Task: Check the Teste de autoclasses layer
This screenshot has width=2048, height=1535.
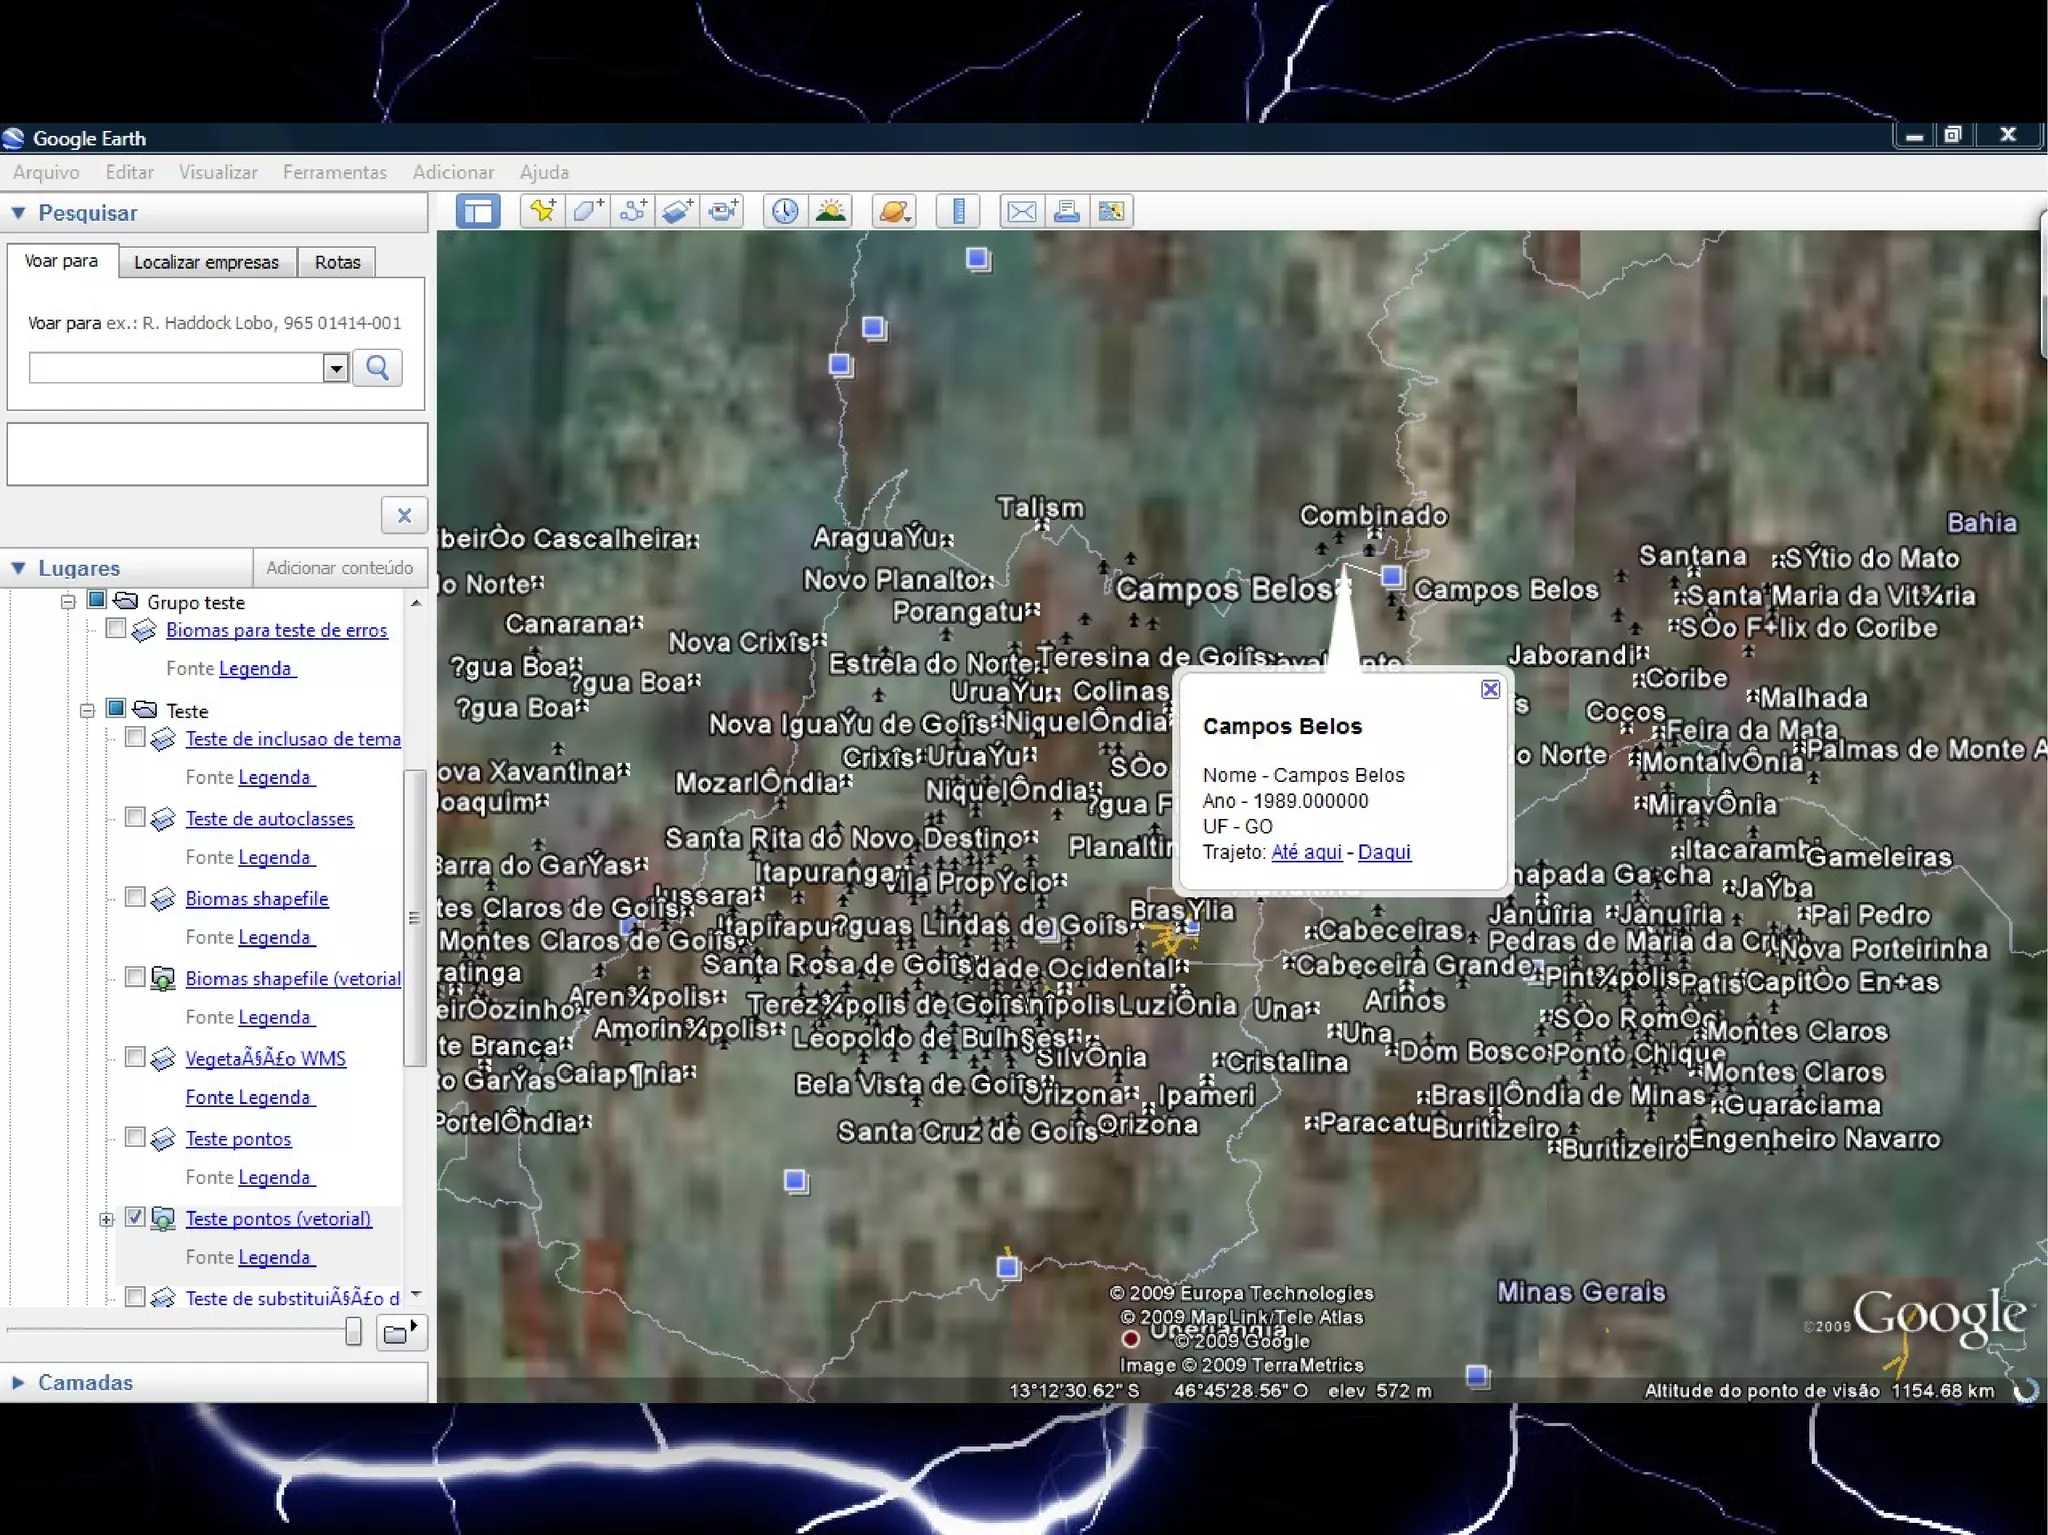Action: pos(135,817)
